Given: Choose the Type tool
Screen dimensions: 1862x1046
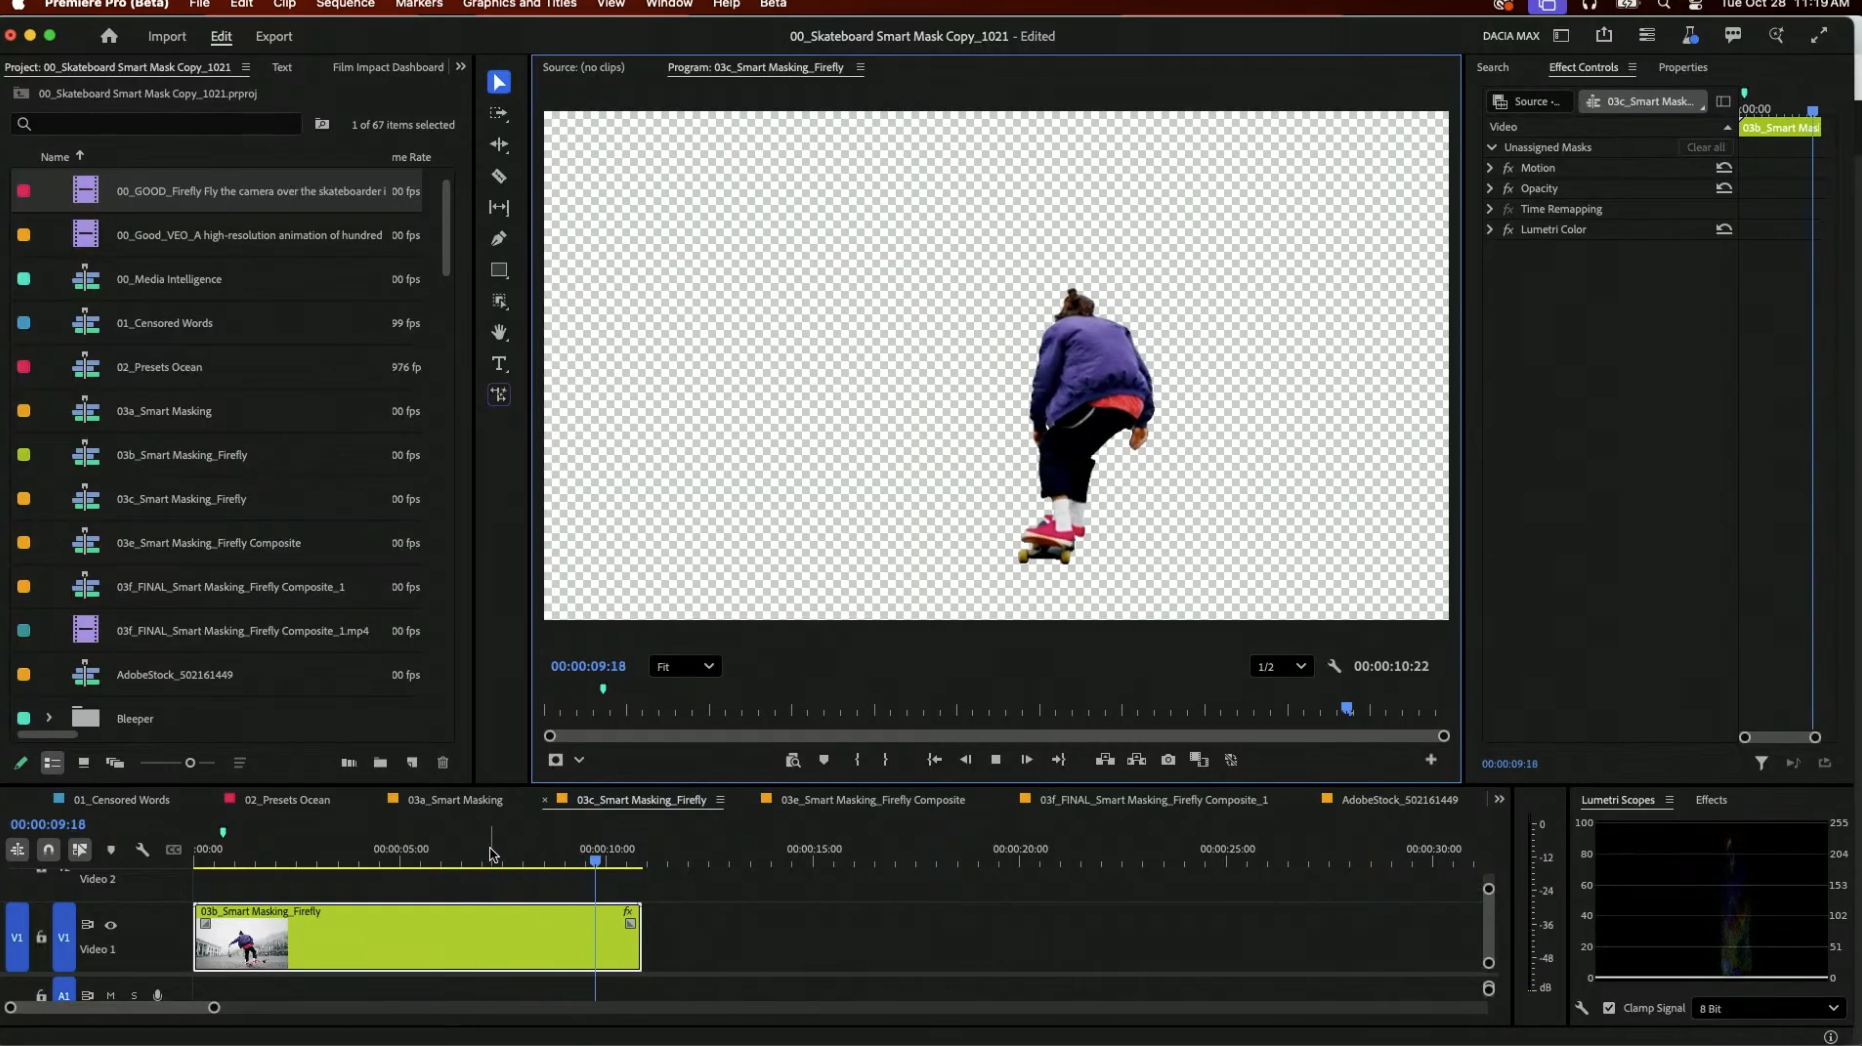Looking at the screenshot, I should 499,364.
